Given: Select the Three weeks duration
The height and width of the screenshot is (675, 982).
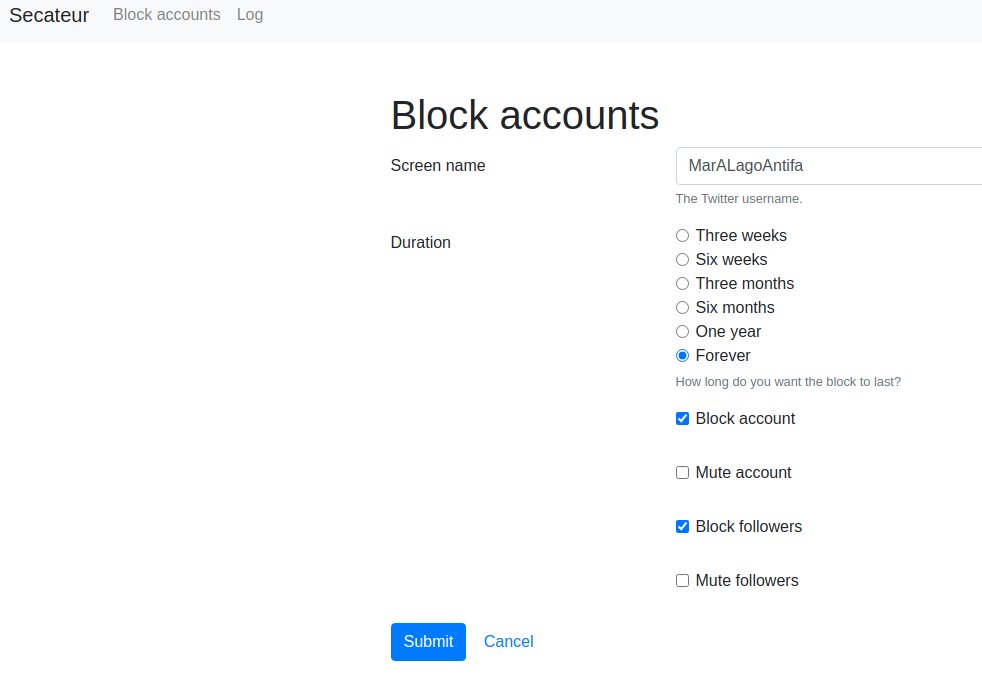Looking at the screenshot, I should [x=683, y=235].
